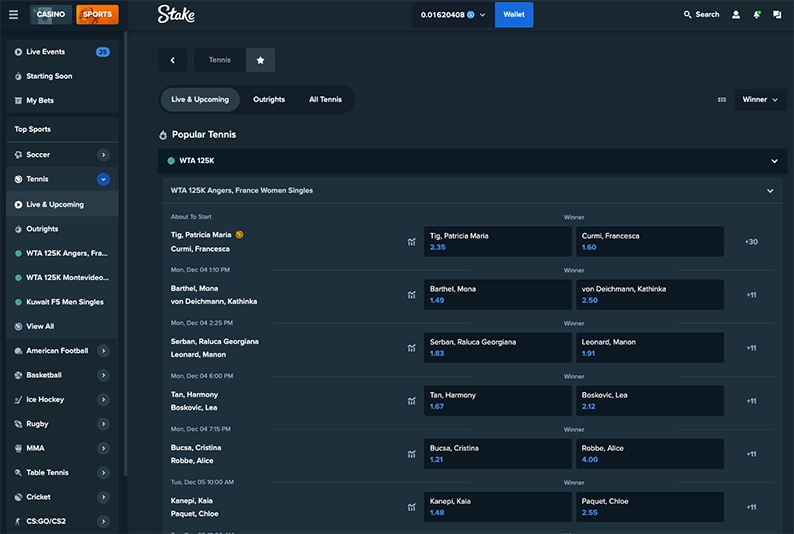
Task: Open the Serban, Raluca Georgiana match title
Action: (215, 342)
